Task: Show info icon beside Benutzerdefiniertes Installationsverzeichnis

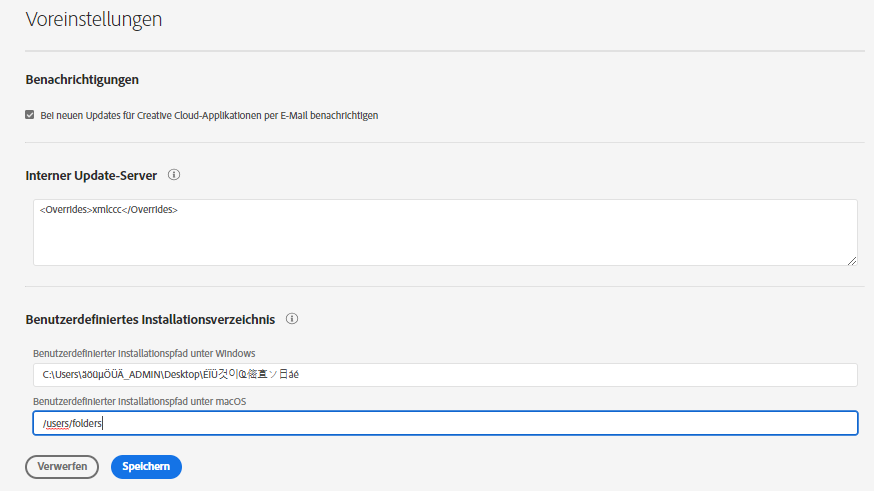Action: 292,320
